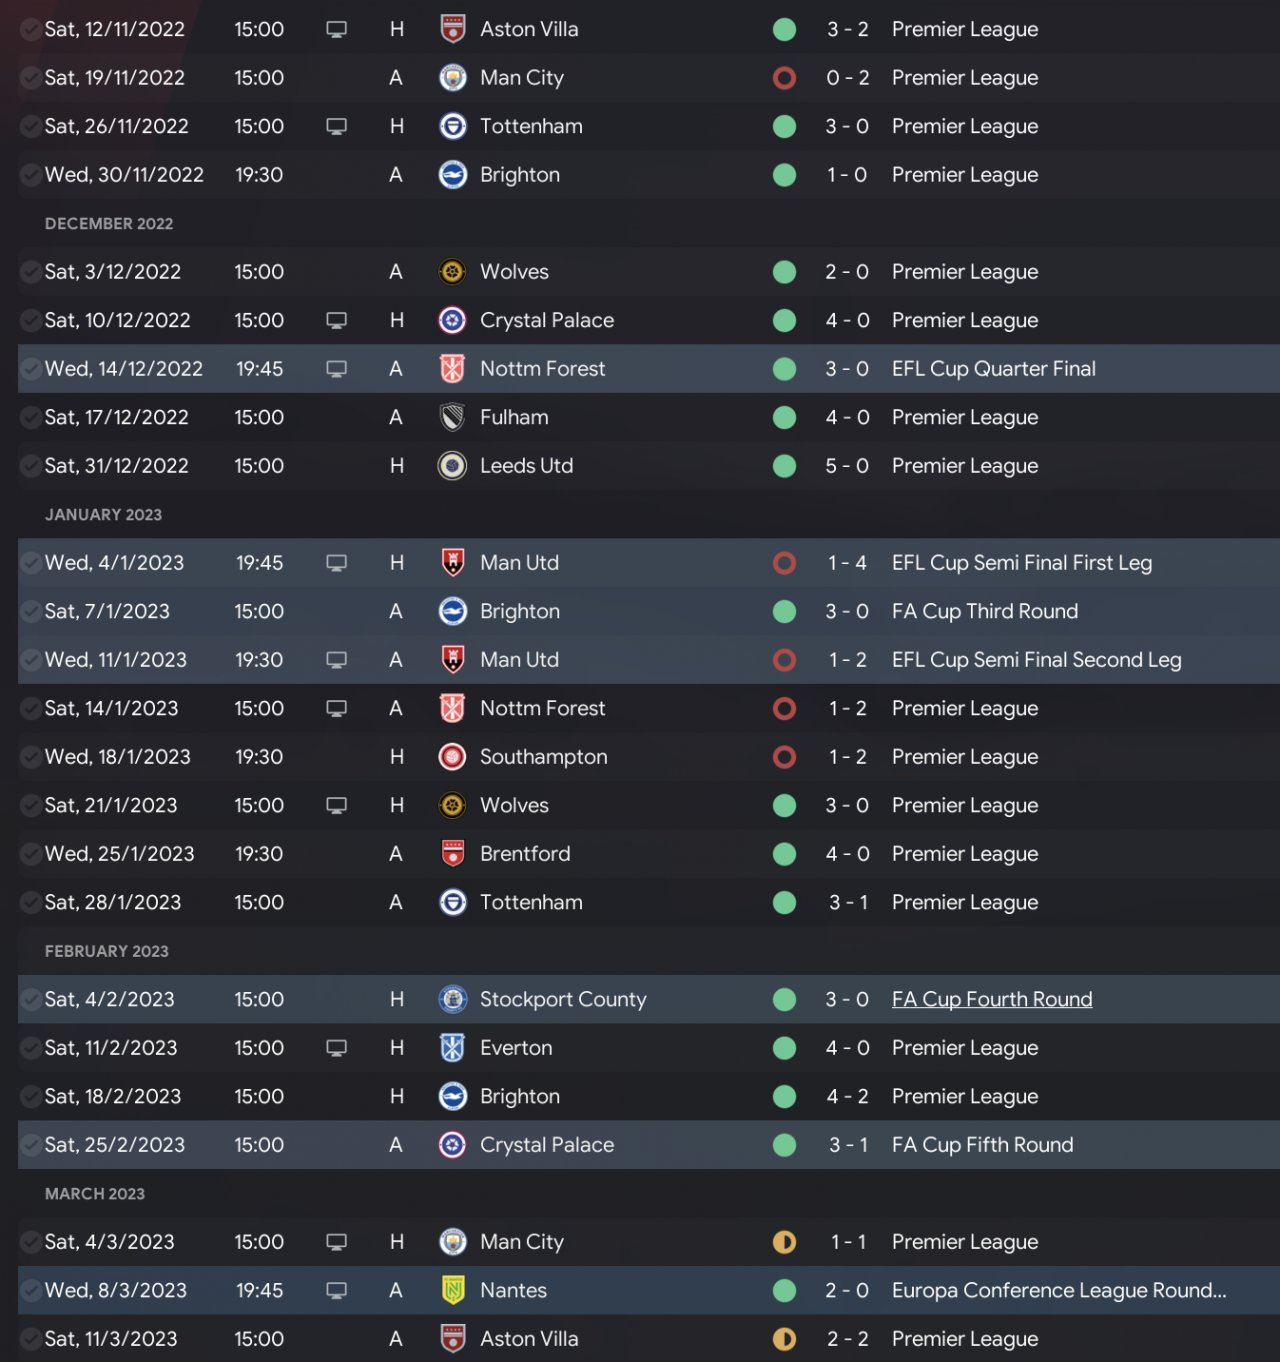Click the Everton club badge
The width and height of the screenshot is (1280, 1362).
[452, 1048]
